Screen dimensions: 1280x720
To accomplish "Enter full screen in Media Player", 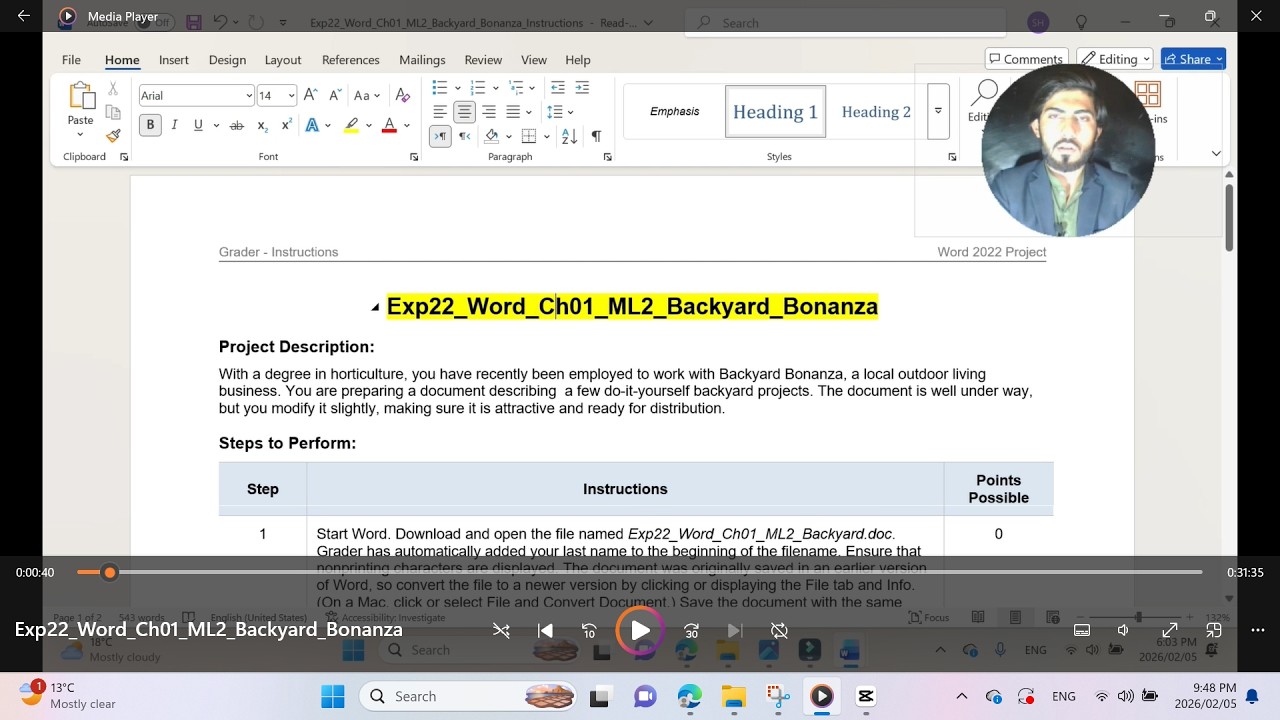I will tap(1169, 630).
